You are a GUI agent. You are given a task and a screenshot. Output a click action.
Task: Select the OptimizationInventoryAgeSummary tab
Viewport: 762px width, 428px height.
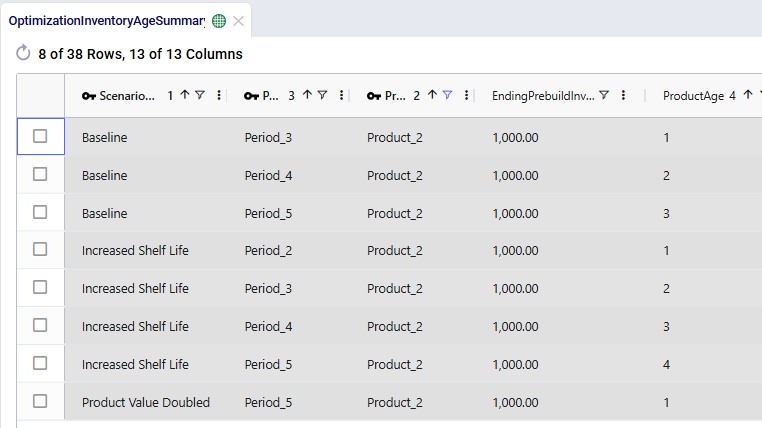[107, 21]
